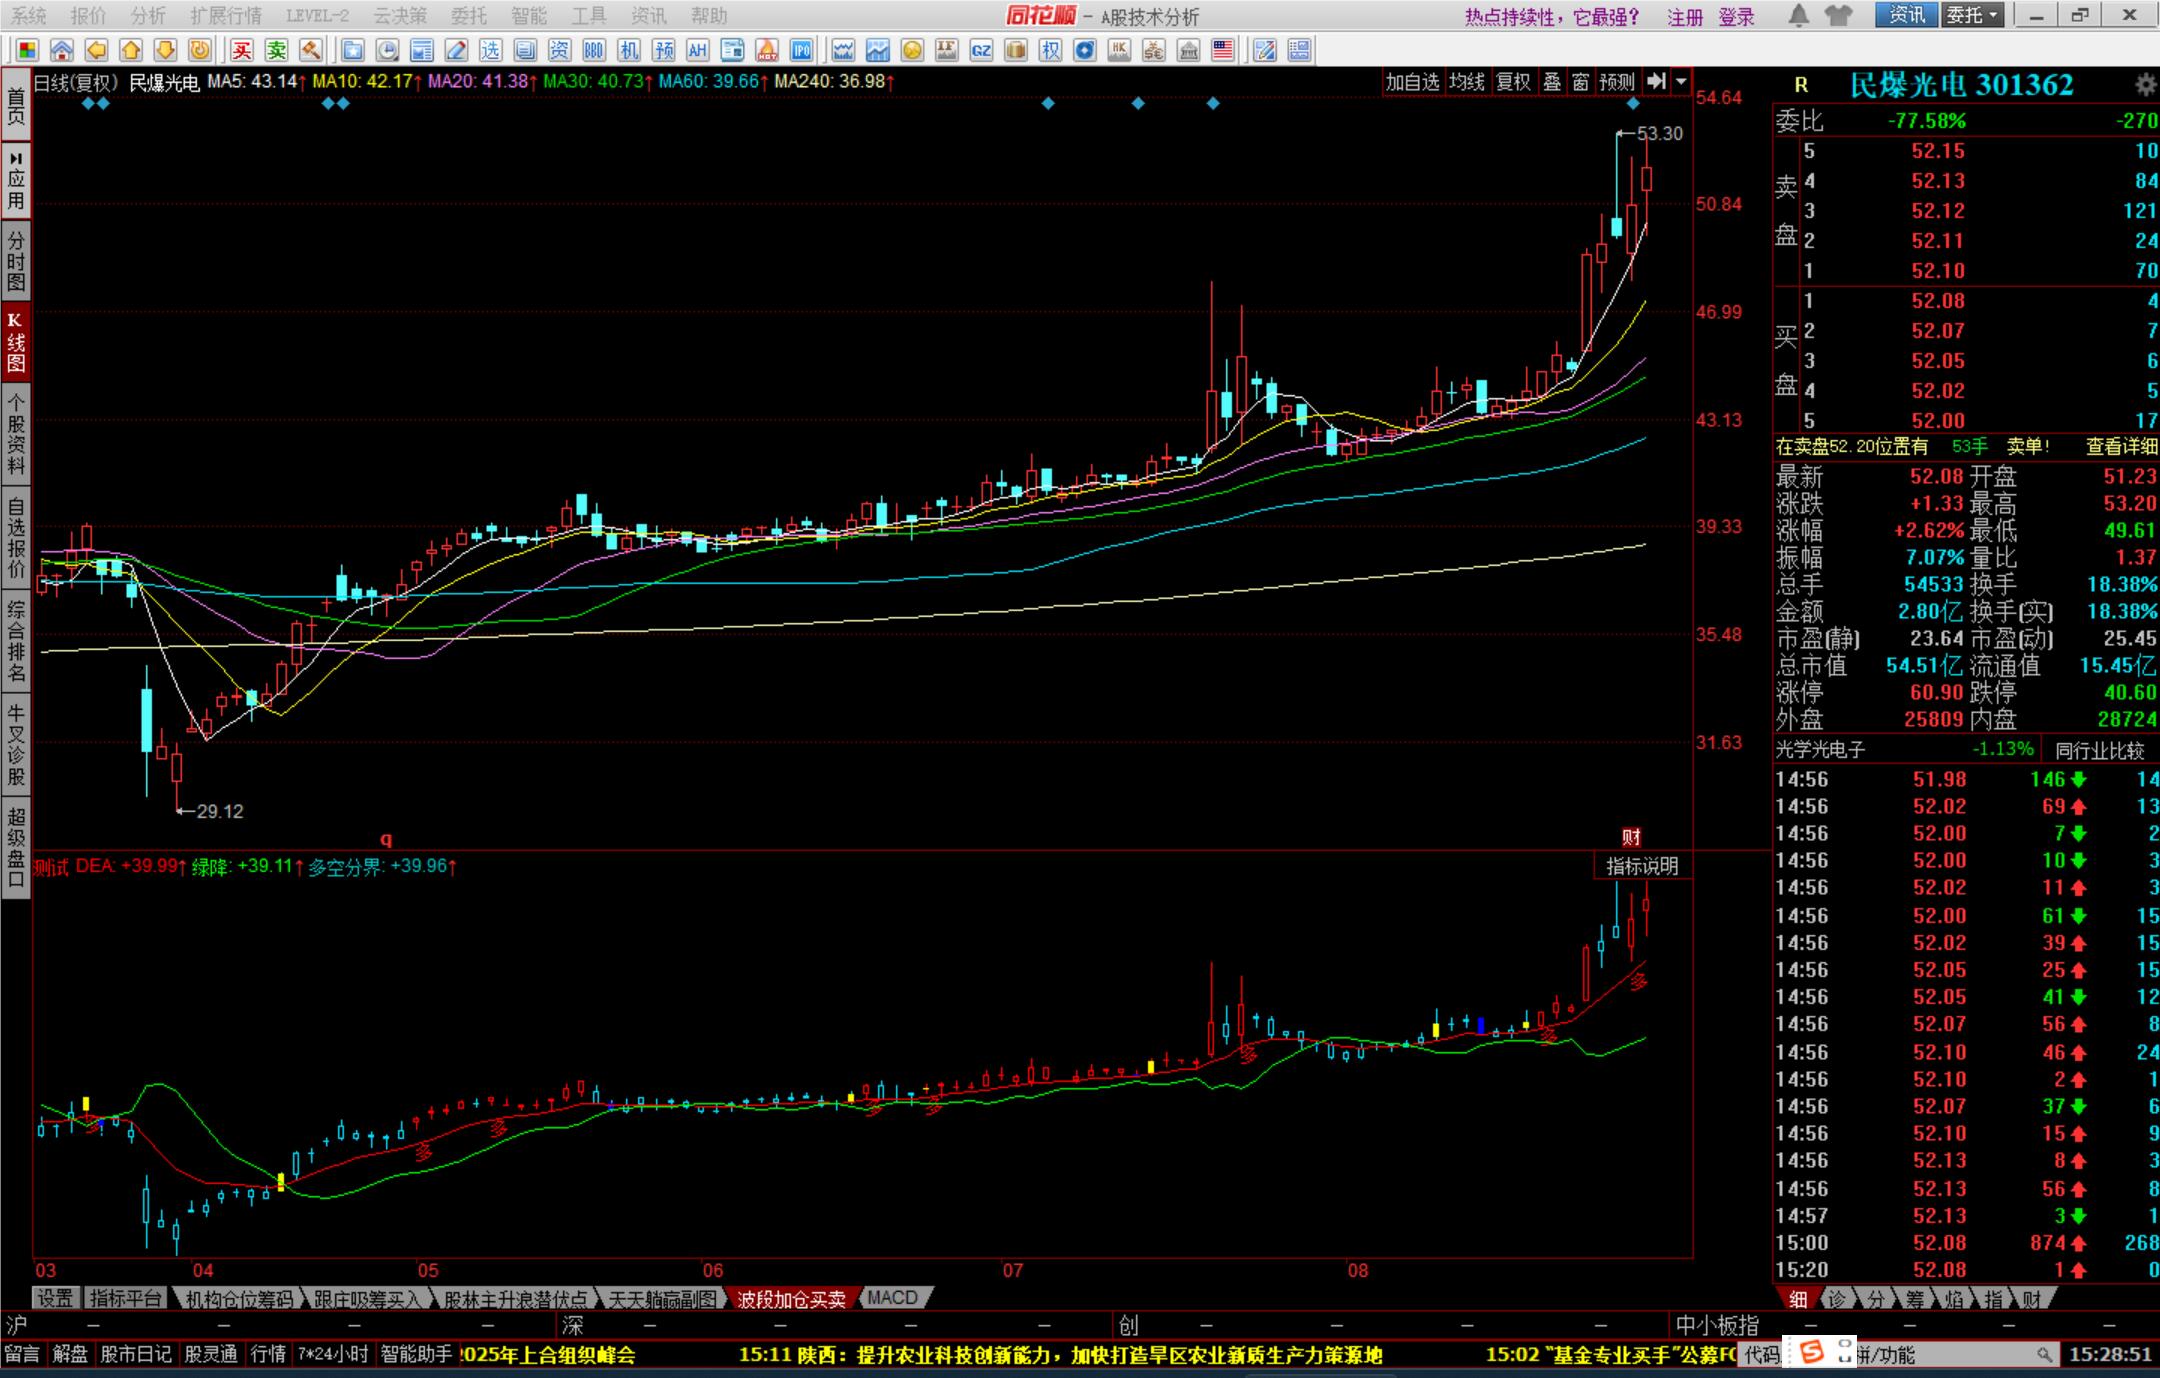The height and width of the screenshot is (1378, 2160).
Task: Click 加自选 to add to watchlist
Action: [1411, 82]
